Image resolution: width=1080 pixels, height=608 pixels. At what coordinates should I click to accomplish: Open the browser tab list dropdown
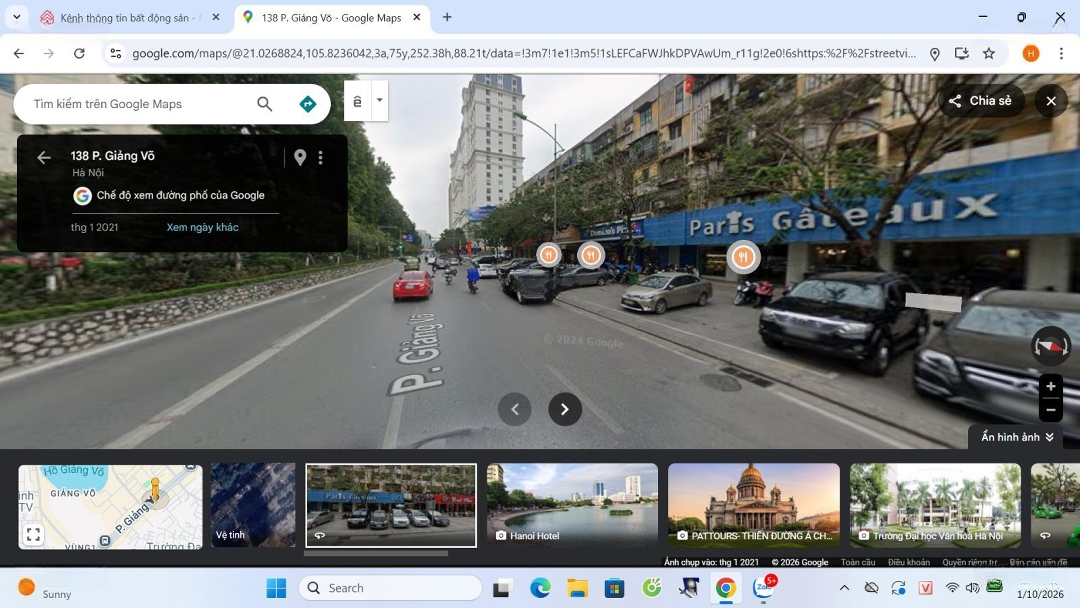tap(16, 17)
